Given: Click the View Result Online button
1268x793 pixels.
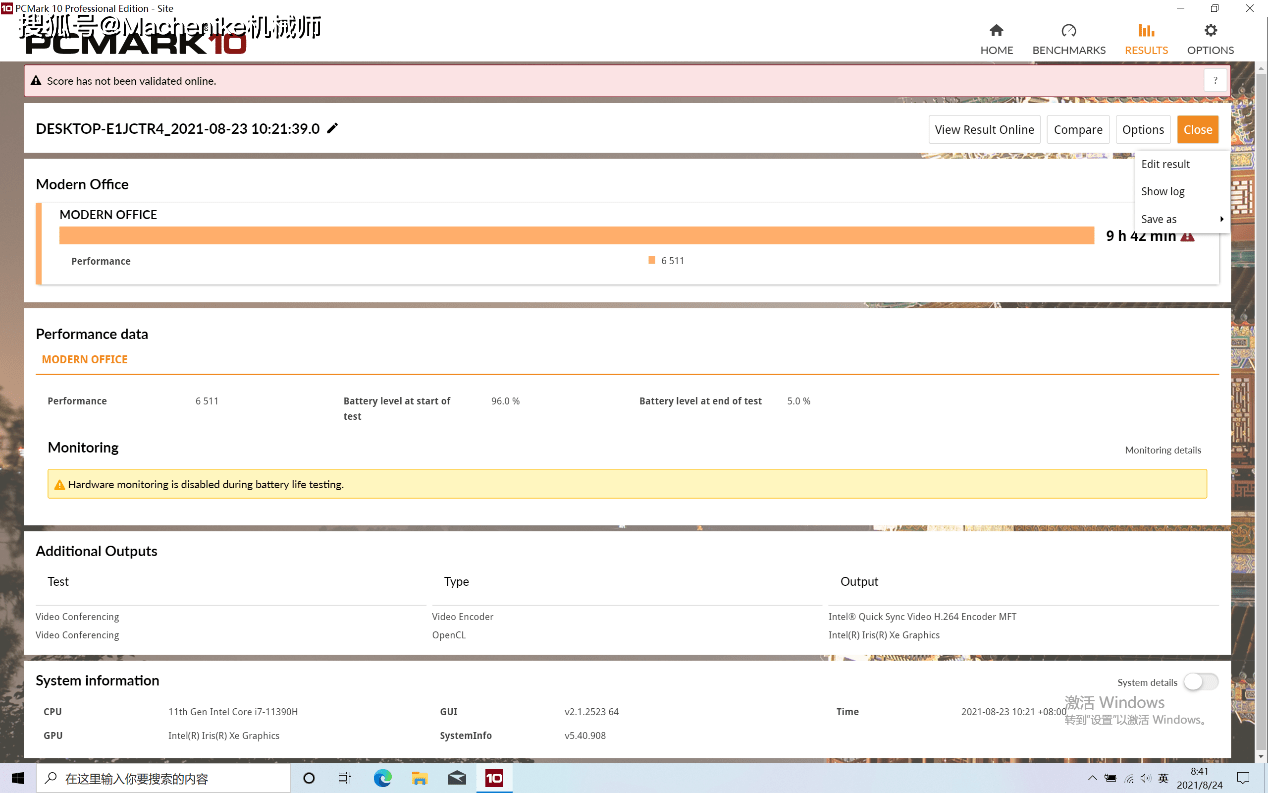Looking at the screenshot, I should point(984,130).
